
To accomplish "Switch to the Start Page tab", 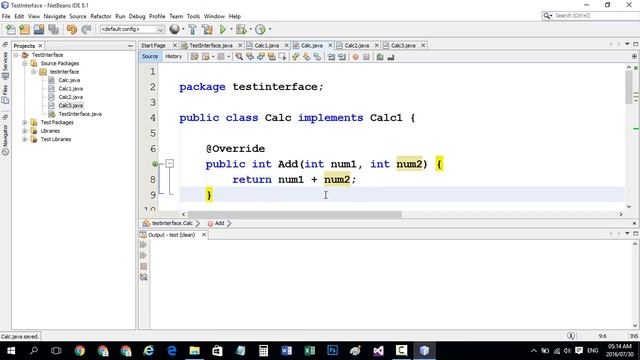I will 153,45.
